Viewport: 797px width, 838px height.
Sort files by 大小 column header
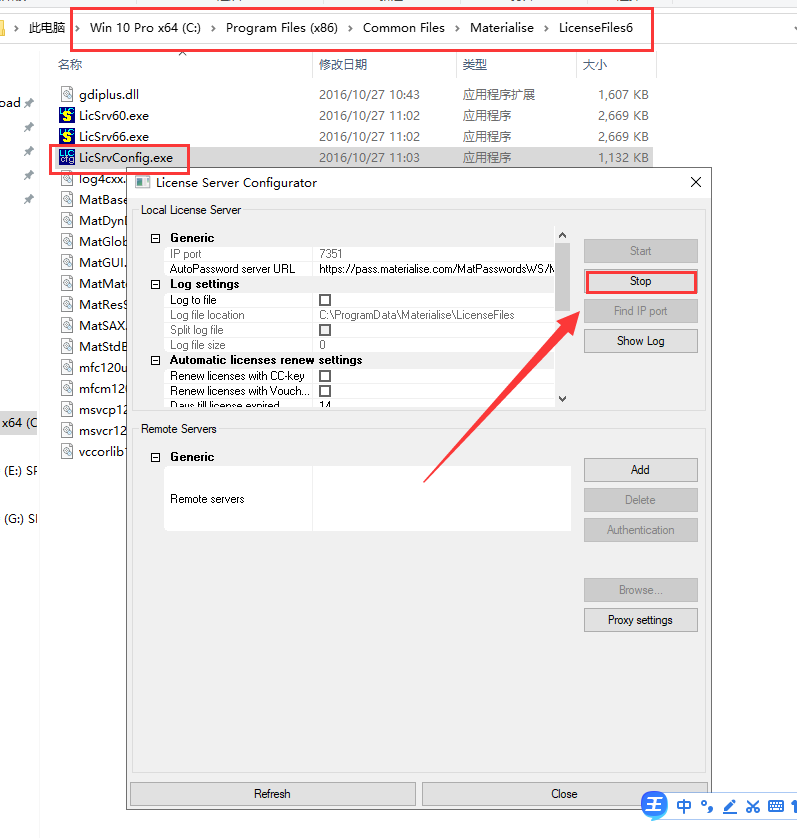pyautogui.click(x=595, y=65)
